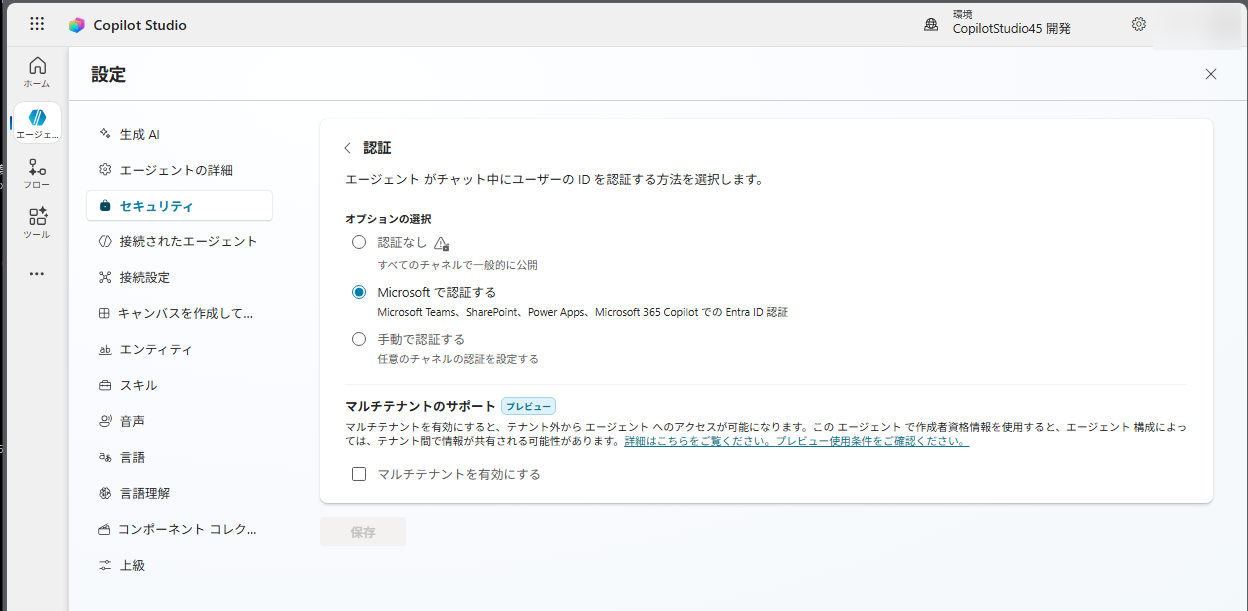Click the 設定 page title
Screen dimensions: 1248x611
pyautogui.click(x=109, y=74)
